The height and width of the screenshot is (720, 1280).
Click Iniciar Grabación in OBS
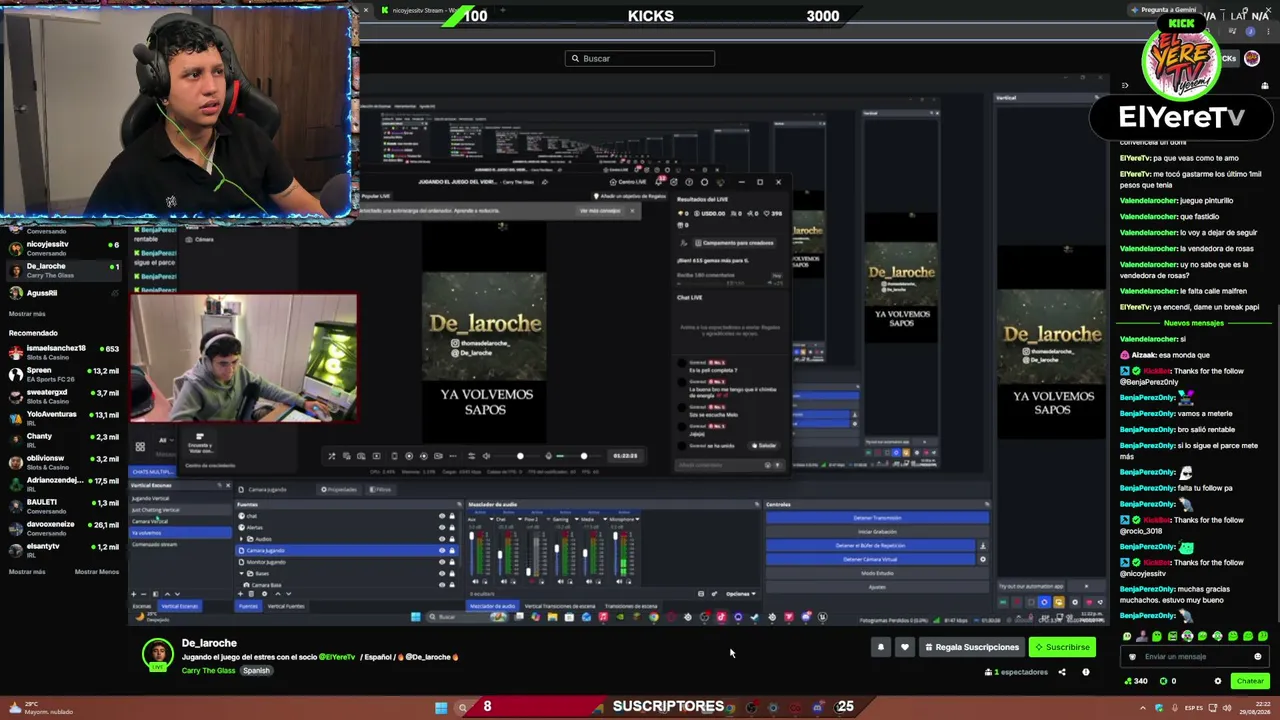point(877,531)
